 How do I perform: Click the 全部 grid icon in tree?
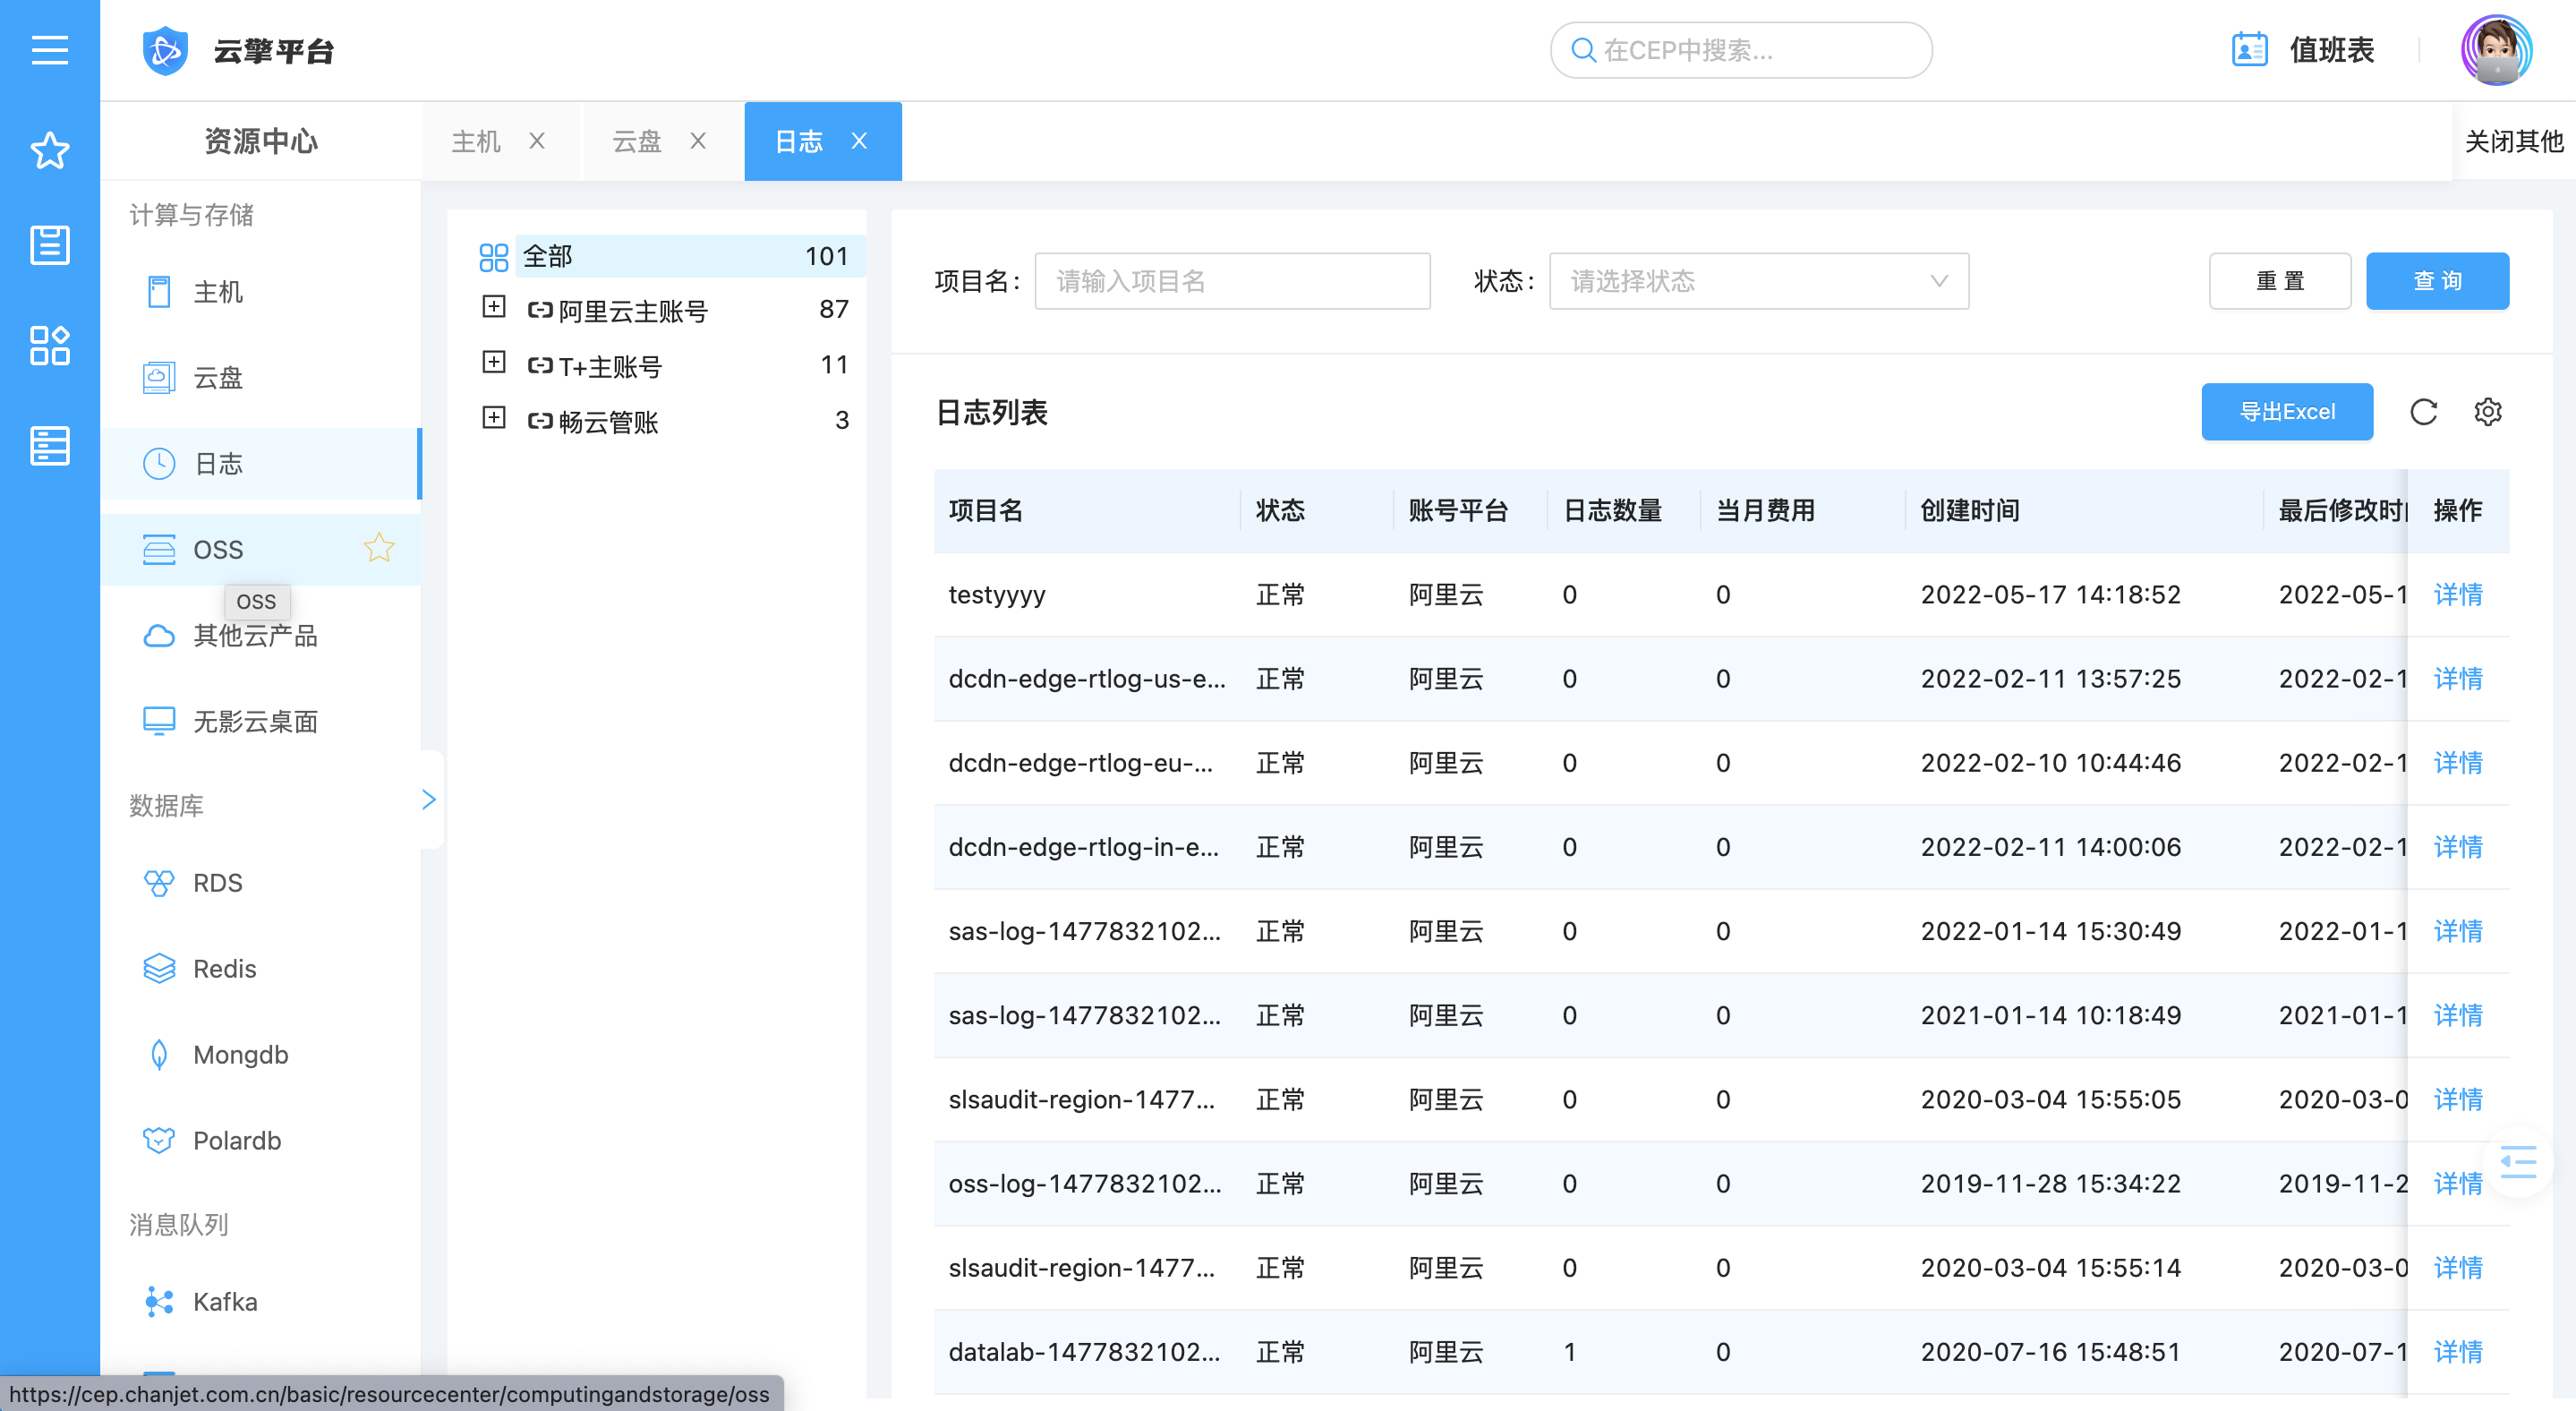[x=494, y=257]
